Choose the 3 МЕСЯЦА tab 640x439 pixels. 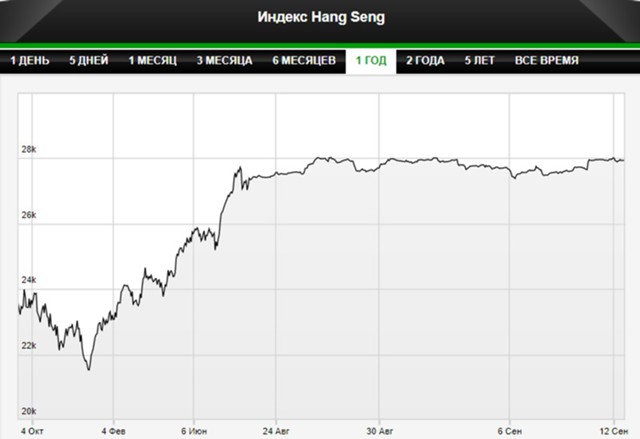coord(224,61)
